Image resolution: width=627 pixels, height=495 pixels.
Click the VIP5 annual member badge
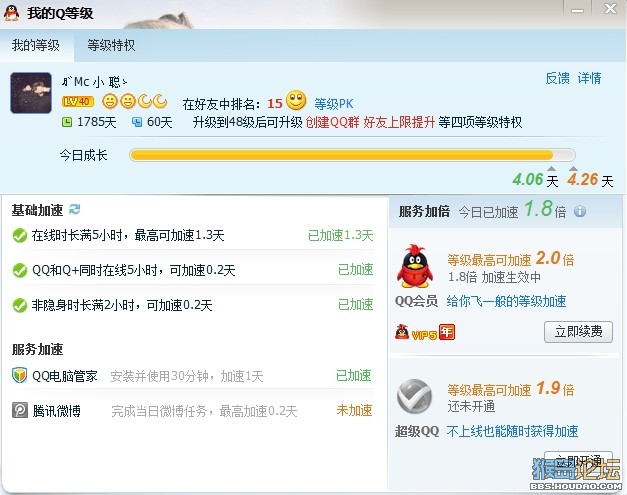(425, 332)
